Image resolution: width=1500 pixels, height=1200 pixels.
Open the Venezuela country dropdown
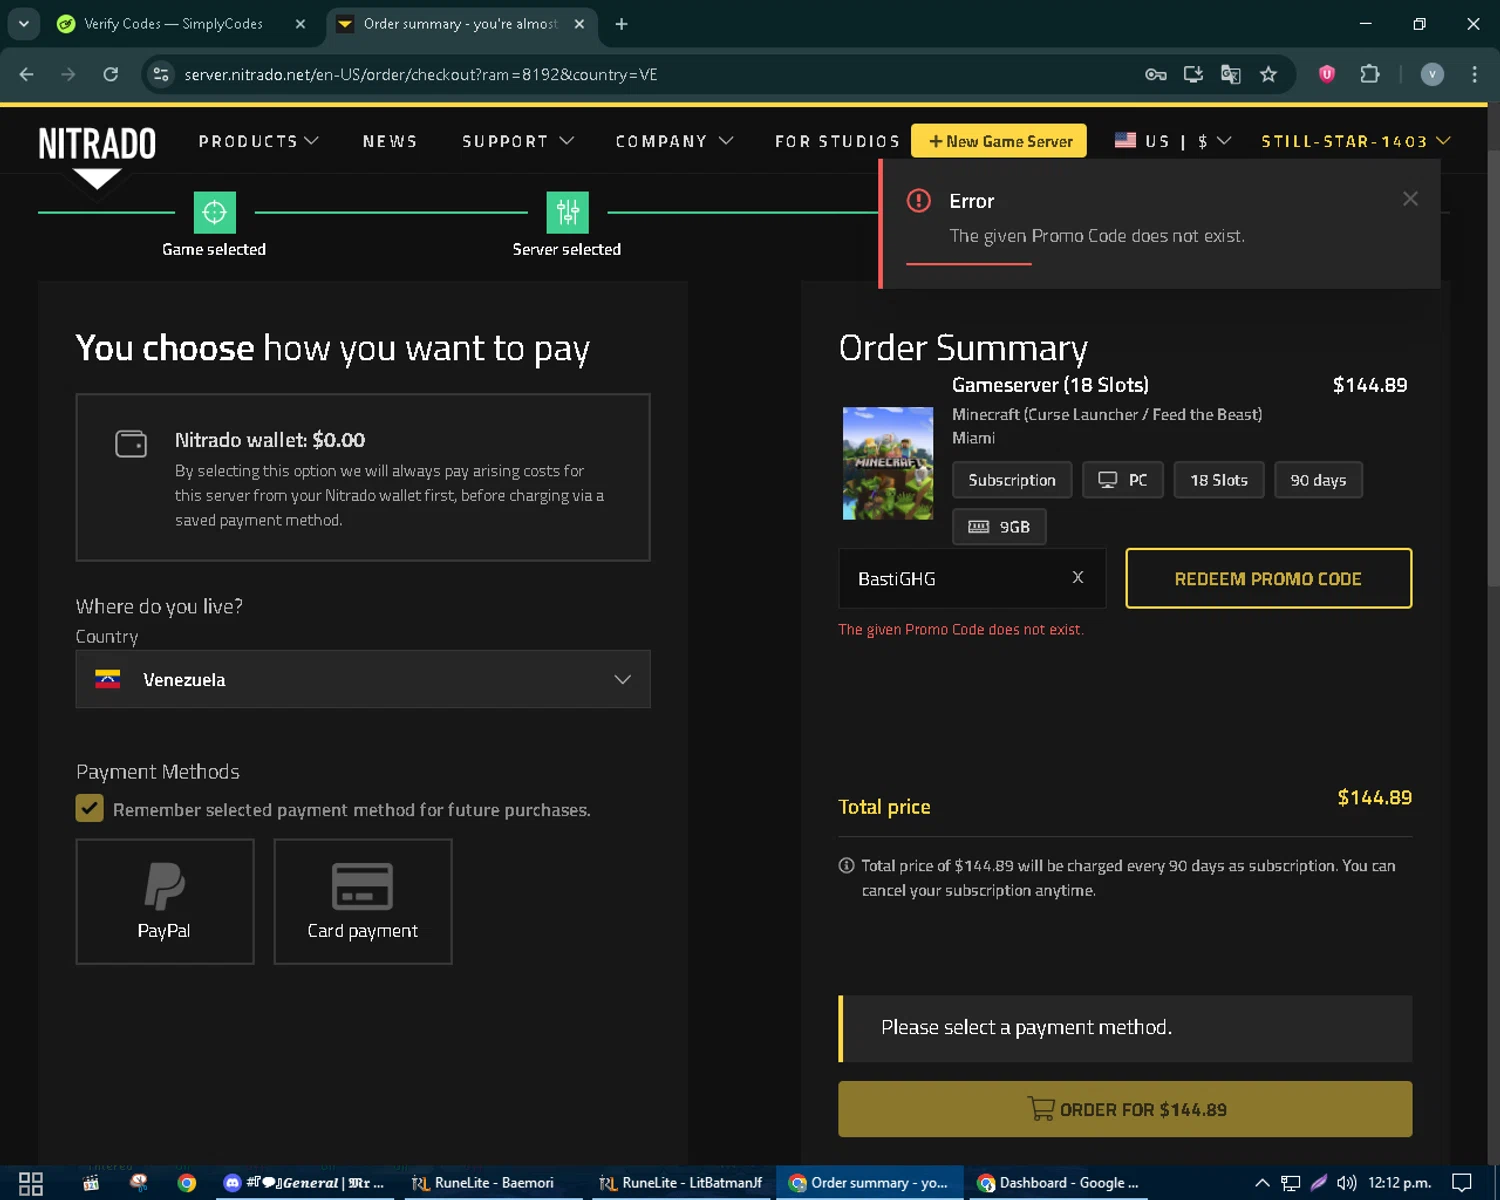coord(363,679)
